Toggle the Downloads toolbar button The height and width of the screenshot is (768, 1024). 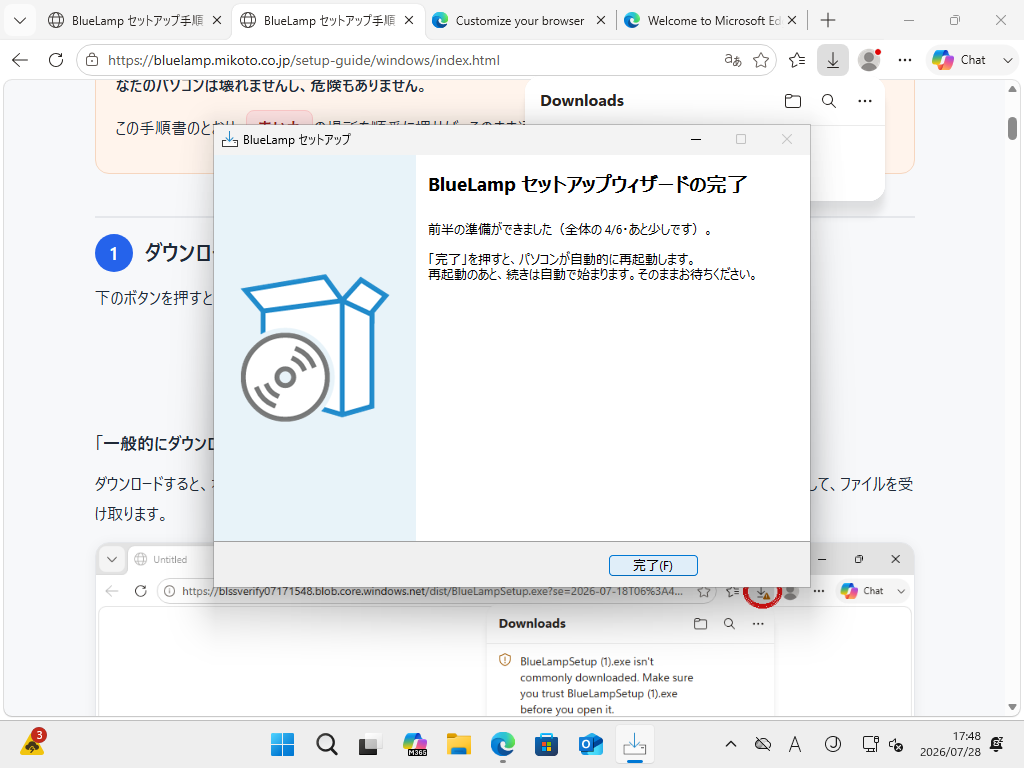[x=833, y=60]
